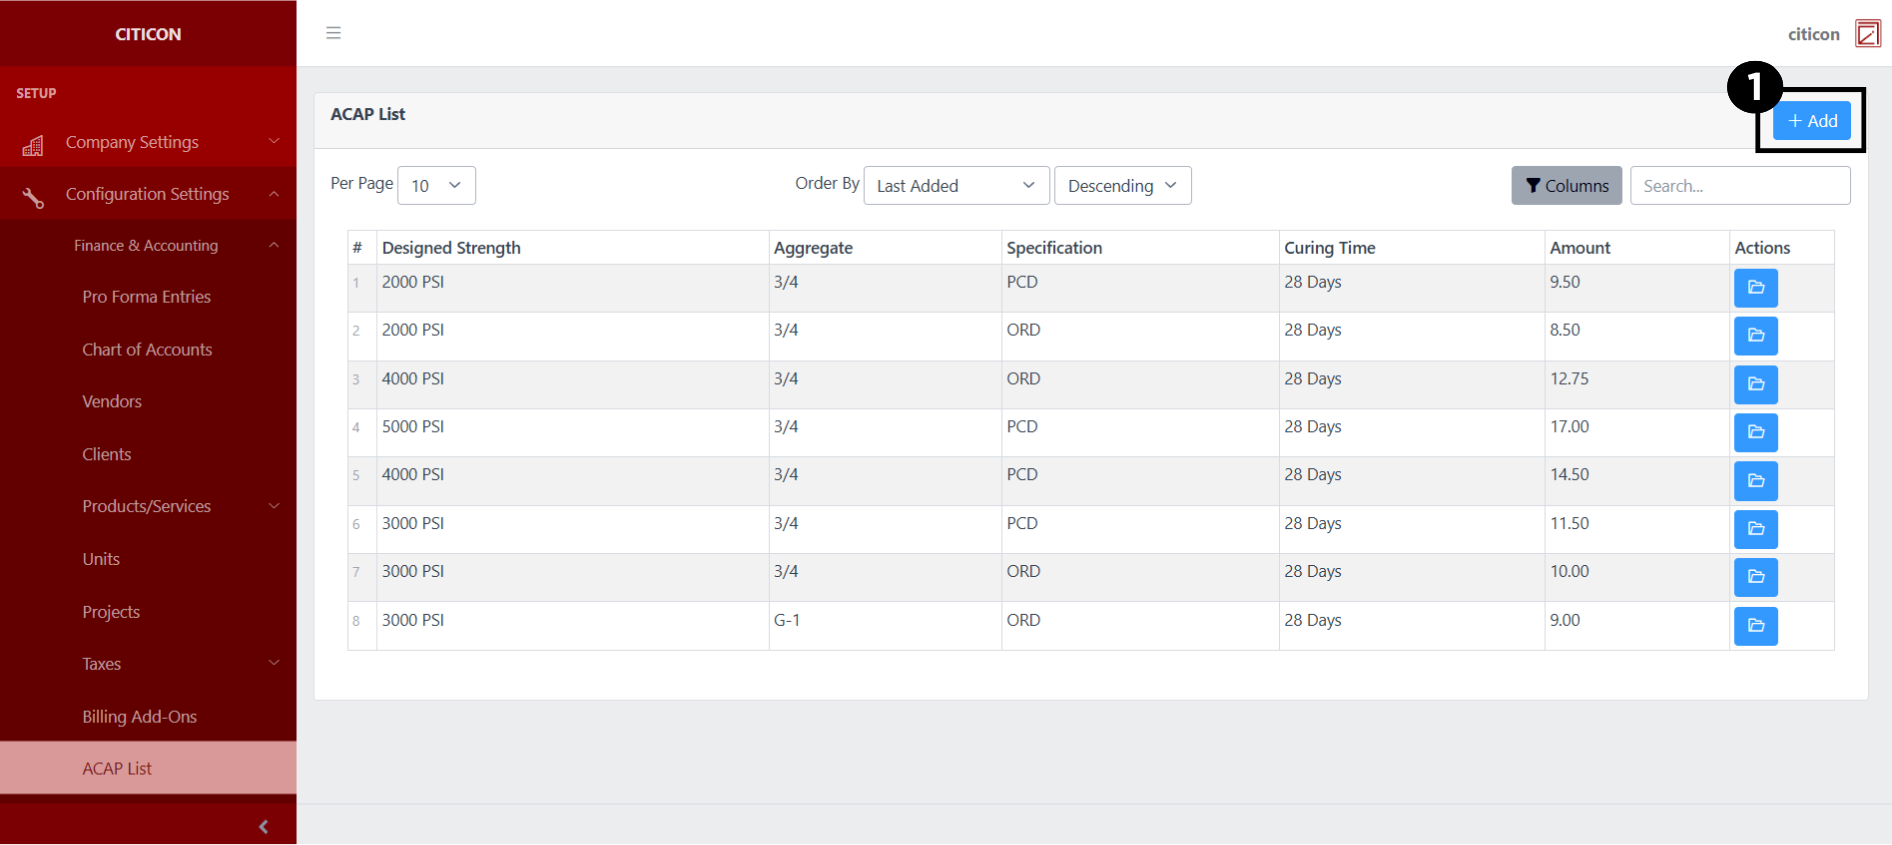Viewport: 1892px width, 845px height.
Task: Click the hamburger menu icon
Action: 333,33
